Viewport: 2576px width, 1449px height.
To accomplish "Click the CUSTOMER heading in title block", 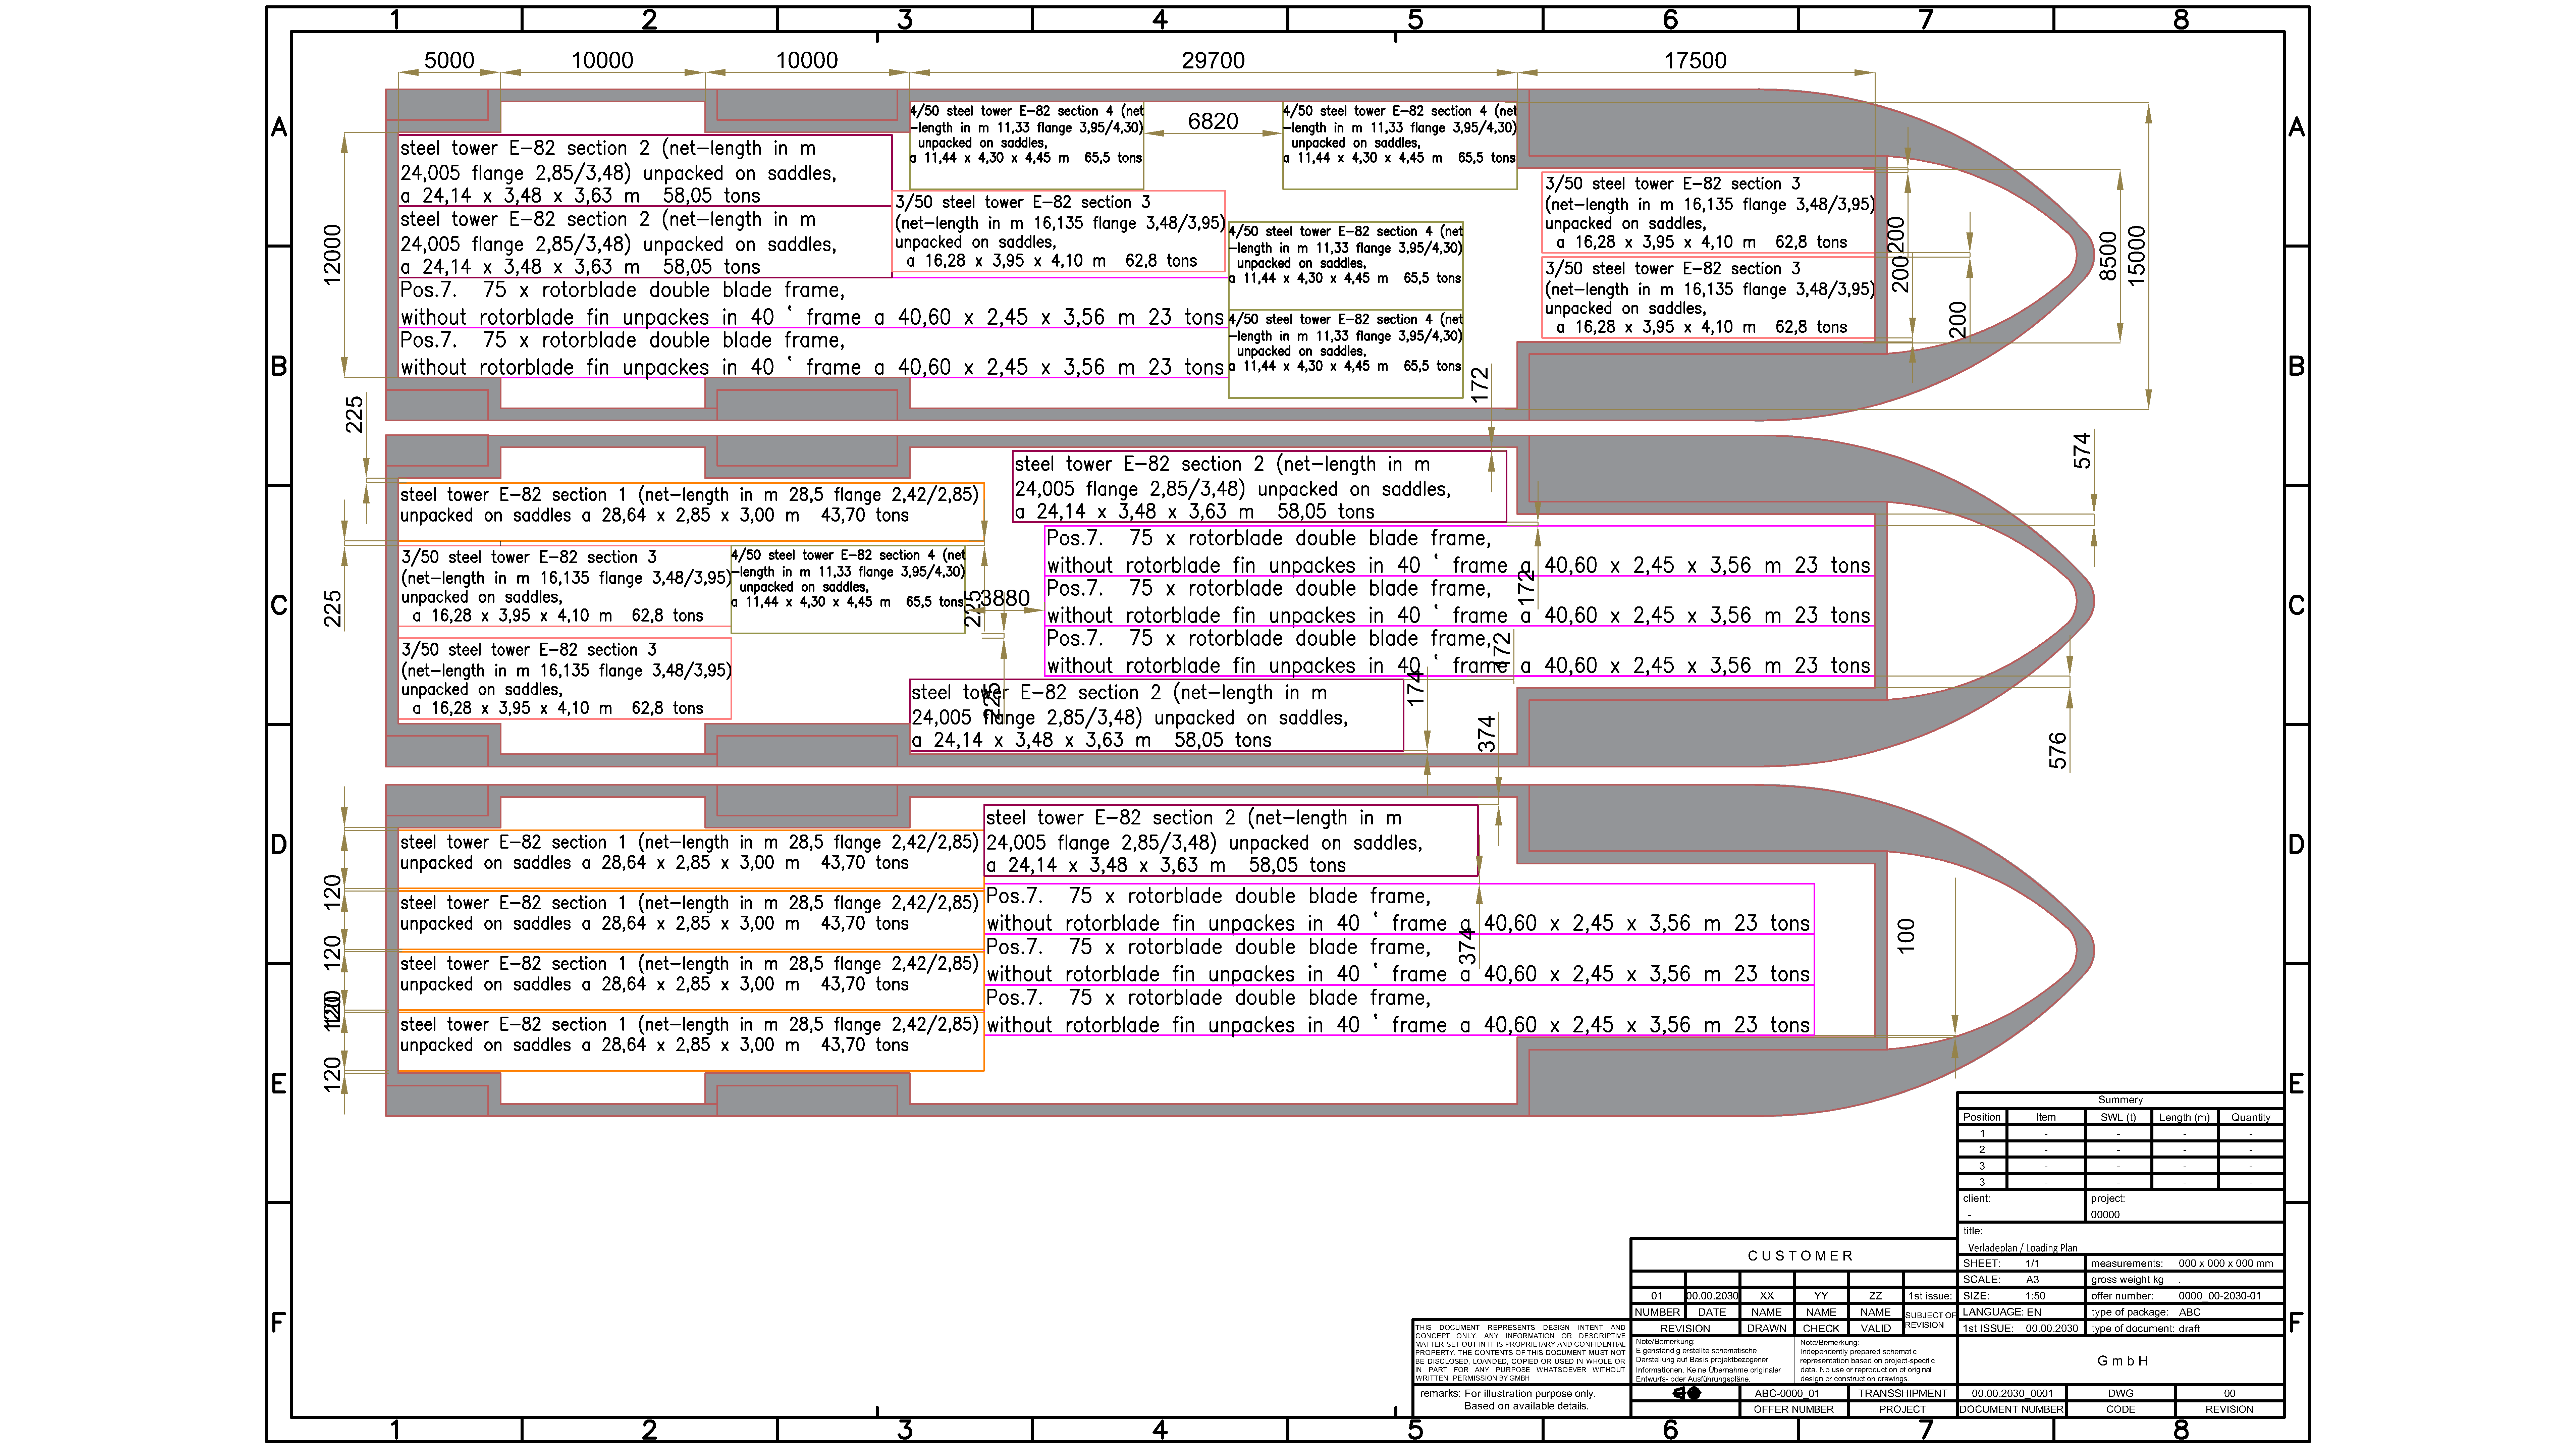I will (x=1800, y=1256).
